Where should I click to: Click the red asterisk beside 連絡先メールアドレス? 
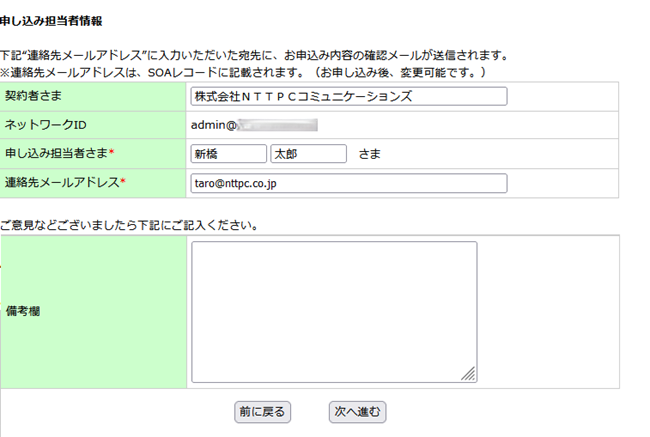[123, 182]
